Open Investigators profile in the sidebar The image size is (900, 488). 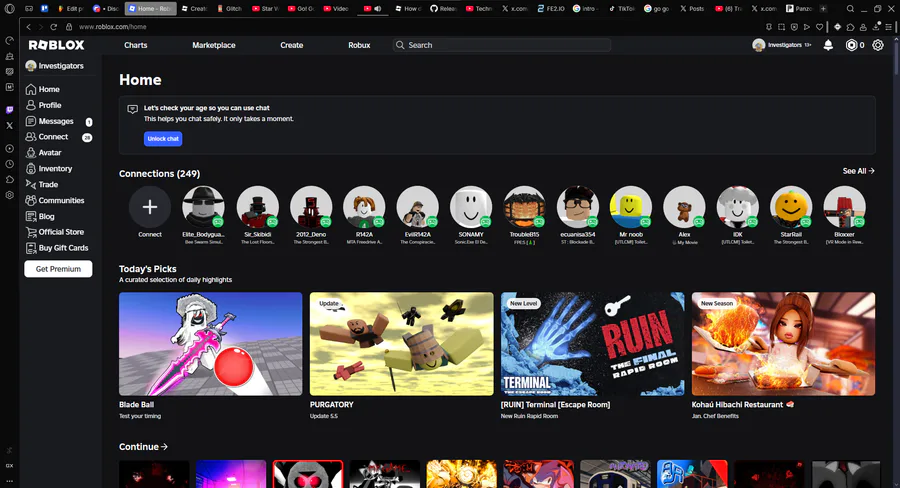click(x=55, y=66)
